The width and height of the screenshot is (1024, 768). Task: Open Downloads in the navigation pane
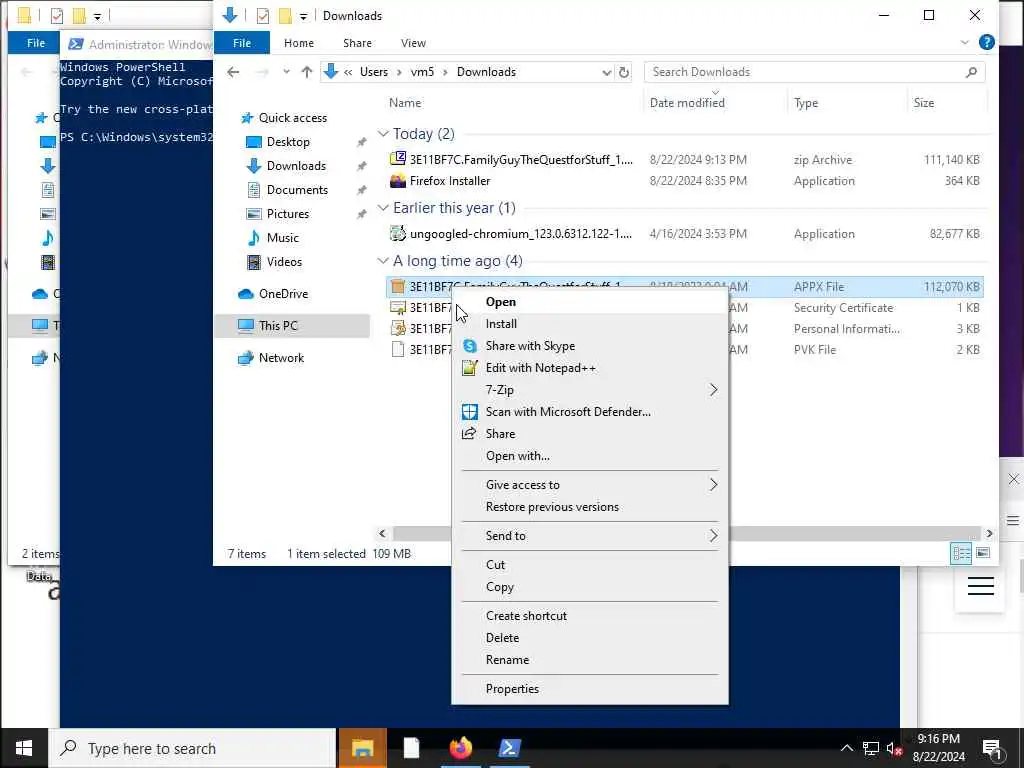click(x=296, y=166)
